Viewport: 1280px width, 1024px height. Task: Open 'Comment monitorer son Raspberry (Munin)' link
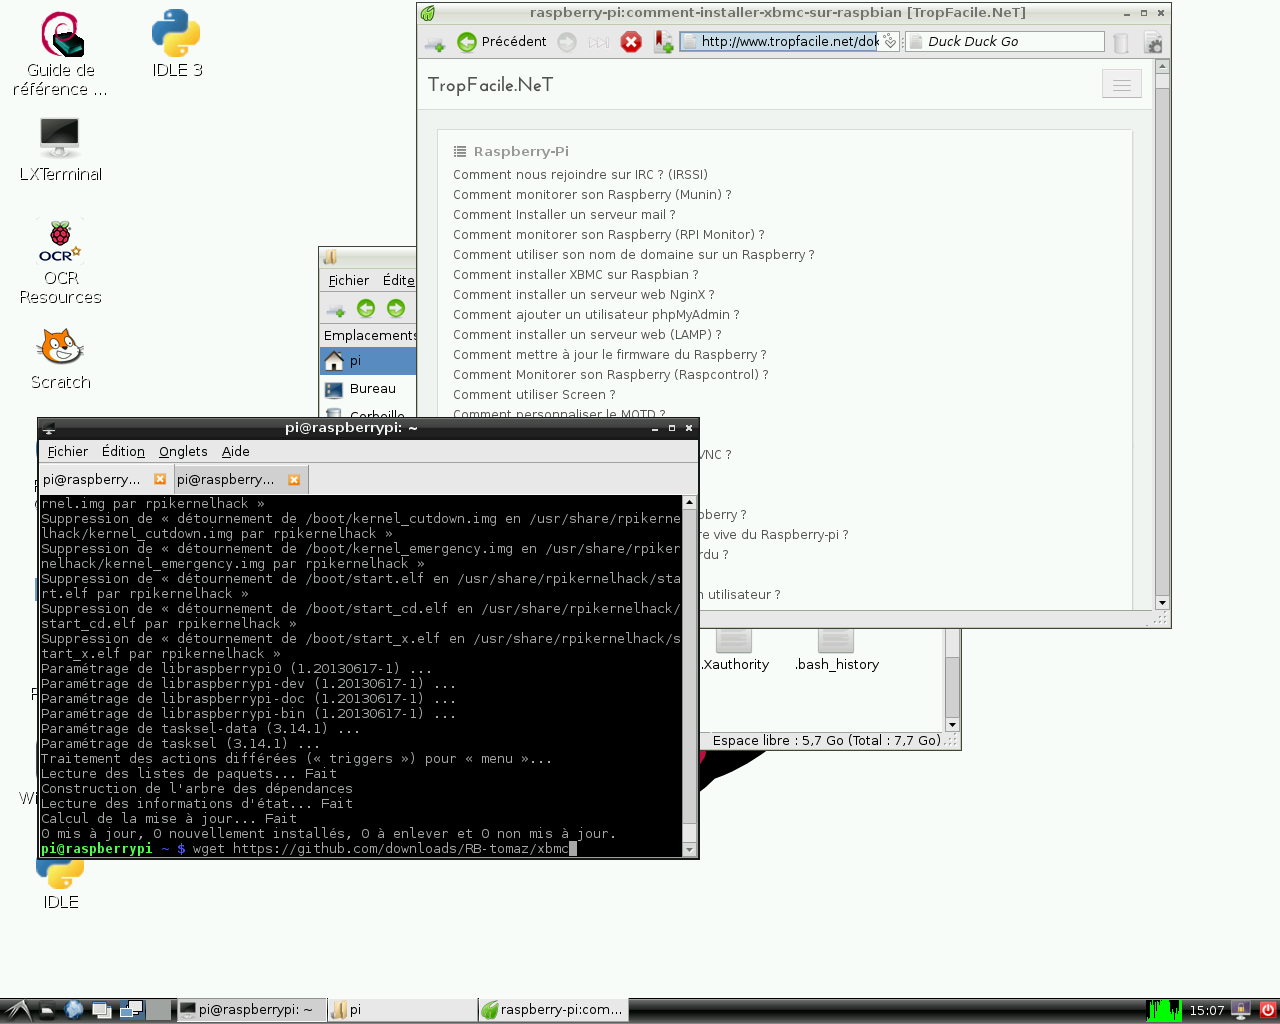(x=592, y=195)
